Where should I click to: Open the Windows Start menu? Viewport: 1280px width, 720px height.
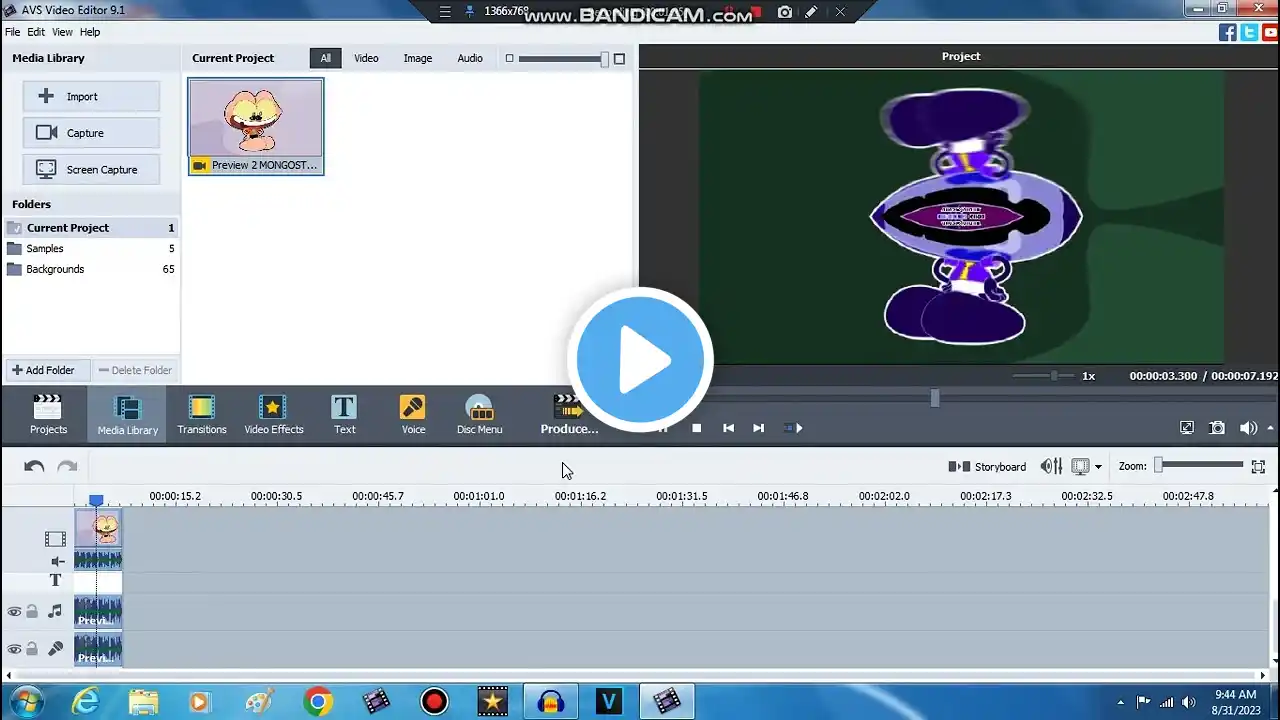pos(24,702)
